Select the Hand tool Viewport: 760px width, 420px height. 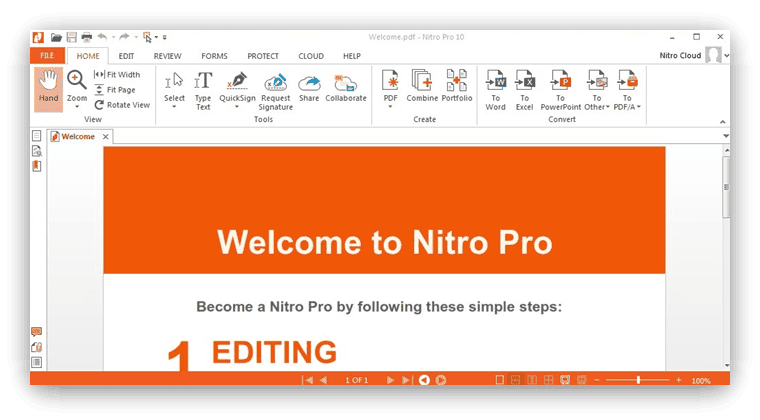pyautogui.click(x=48, y=89)
